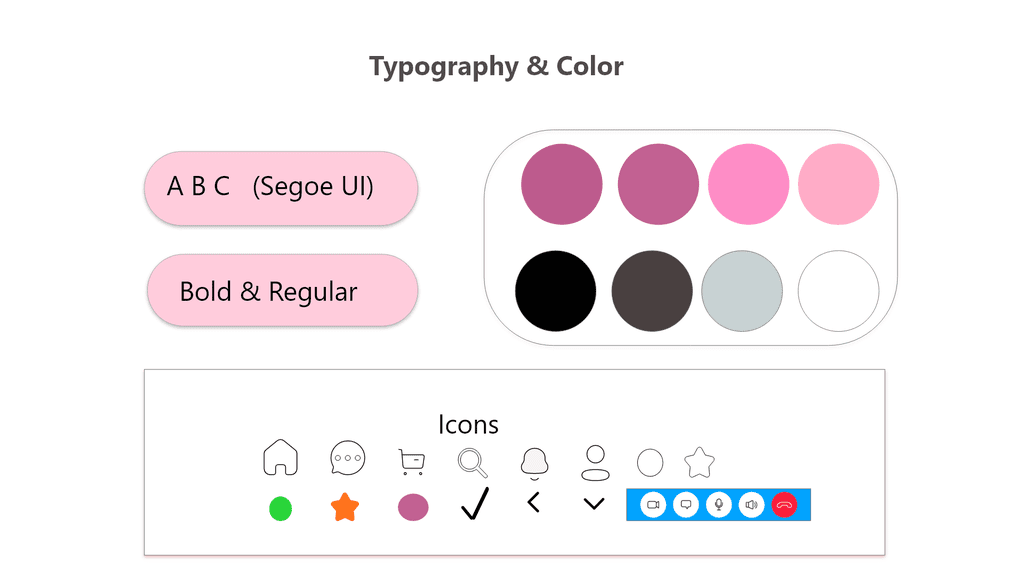Click the outlined star icon
This screenshot has width=1024, height=576.
pyautogui.click(x=699, y=462)
